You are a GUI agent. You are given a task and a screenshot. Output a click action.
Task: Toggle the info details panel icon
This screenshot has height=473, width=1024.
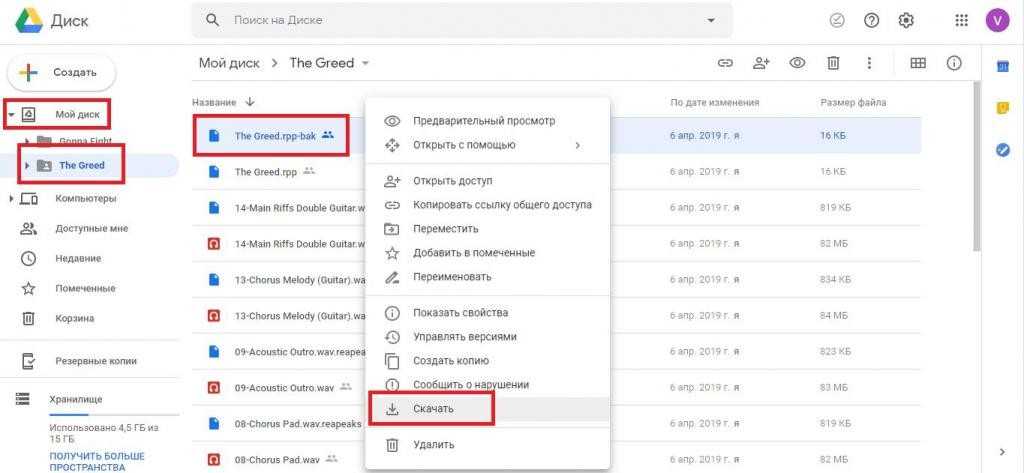[x=954, y=63]
